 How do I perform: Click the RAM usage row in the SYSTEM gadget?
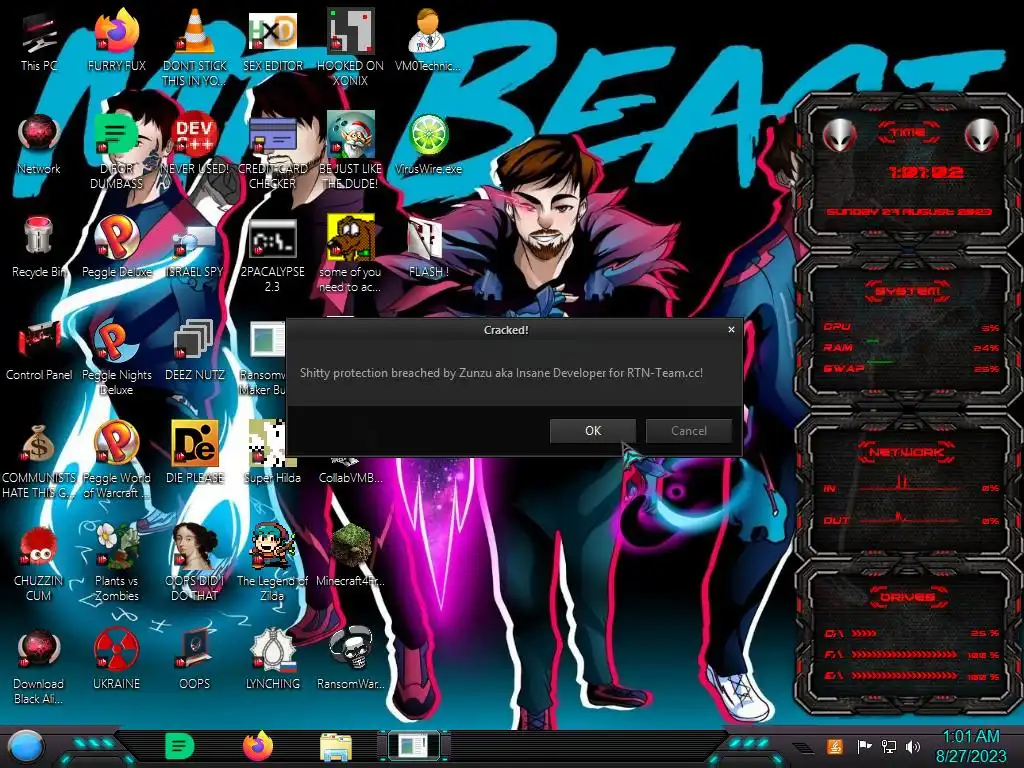[910, 348]
